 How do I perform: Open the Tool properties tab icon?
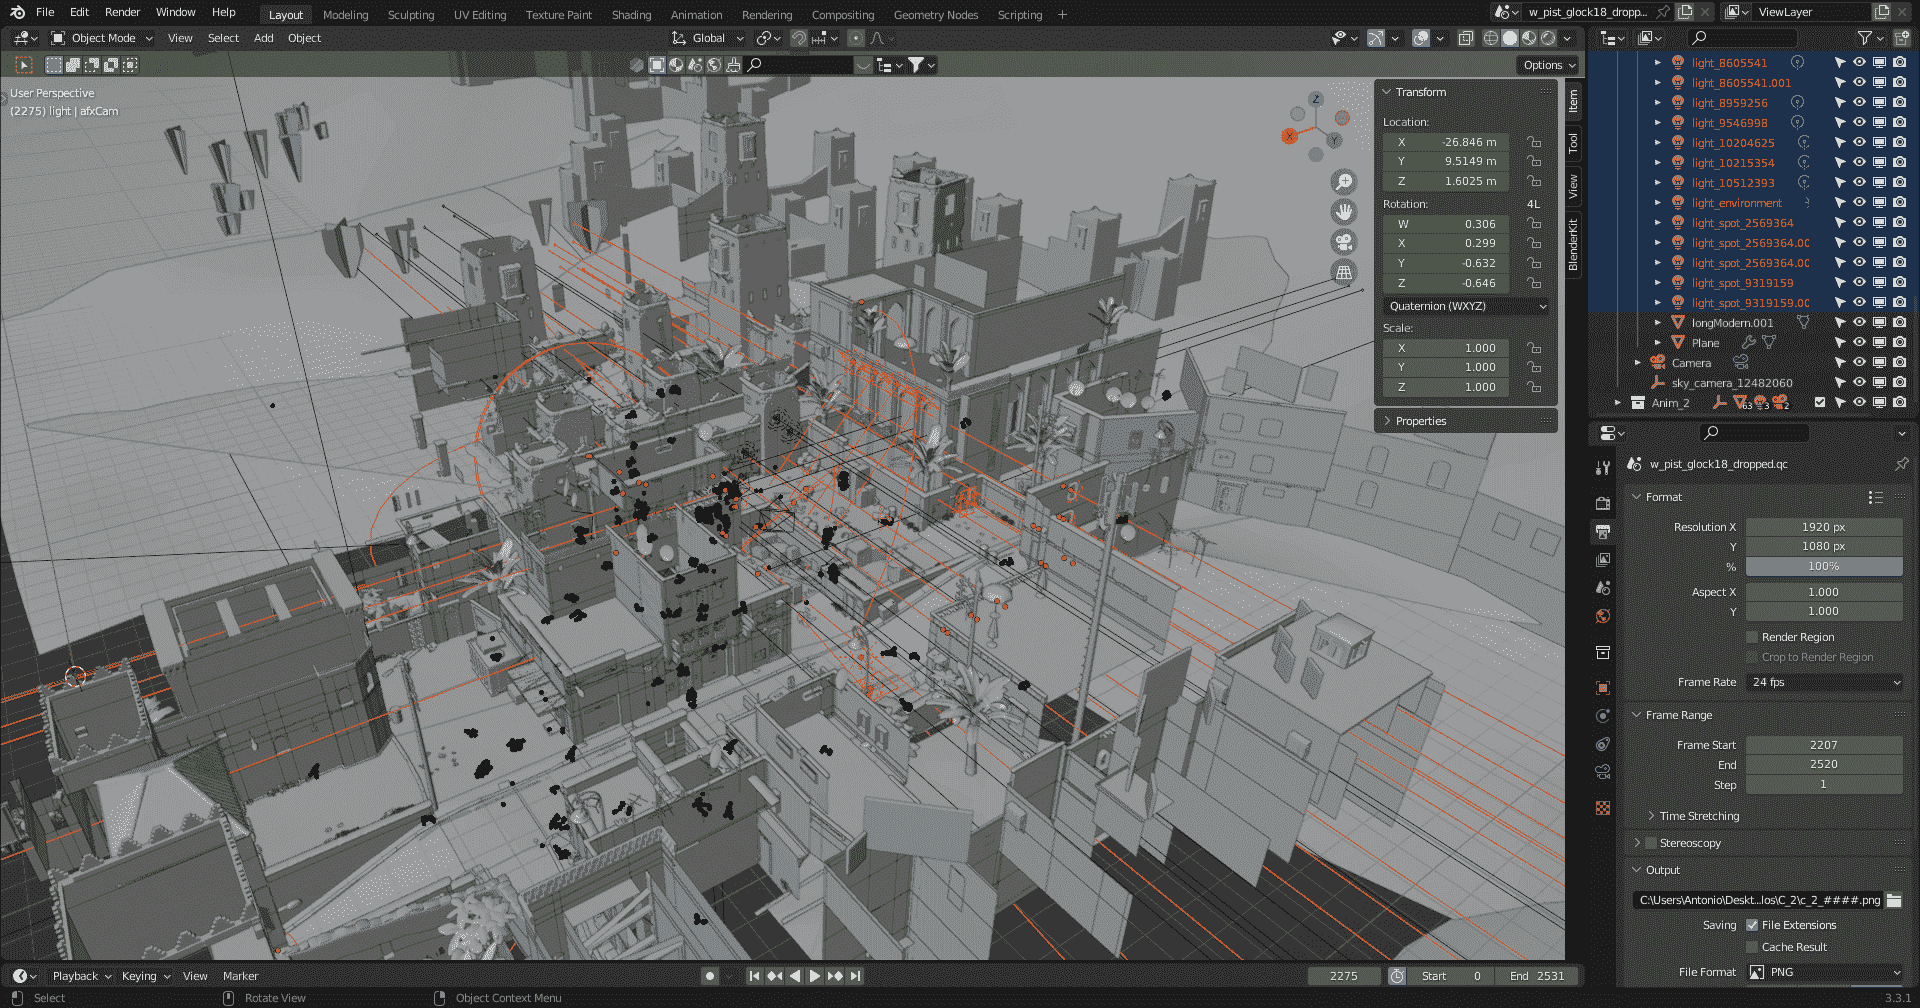(1603, 468)
